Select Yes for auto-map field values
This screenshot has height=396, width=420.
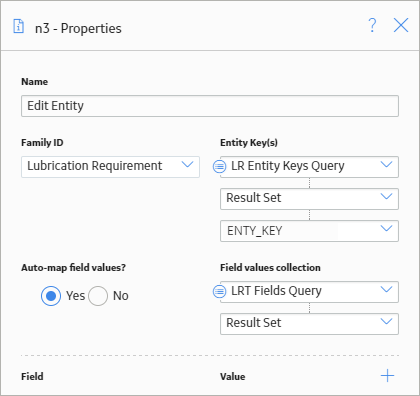pyautogui.click(x=51, y=296)
